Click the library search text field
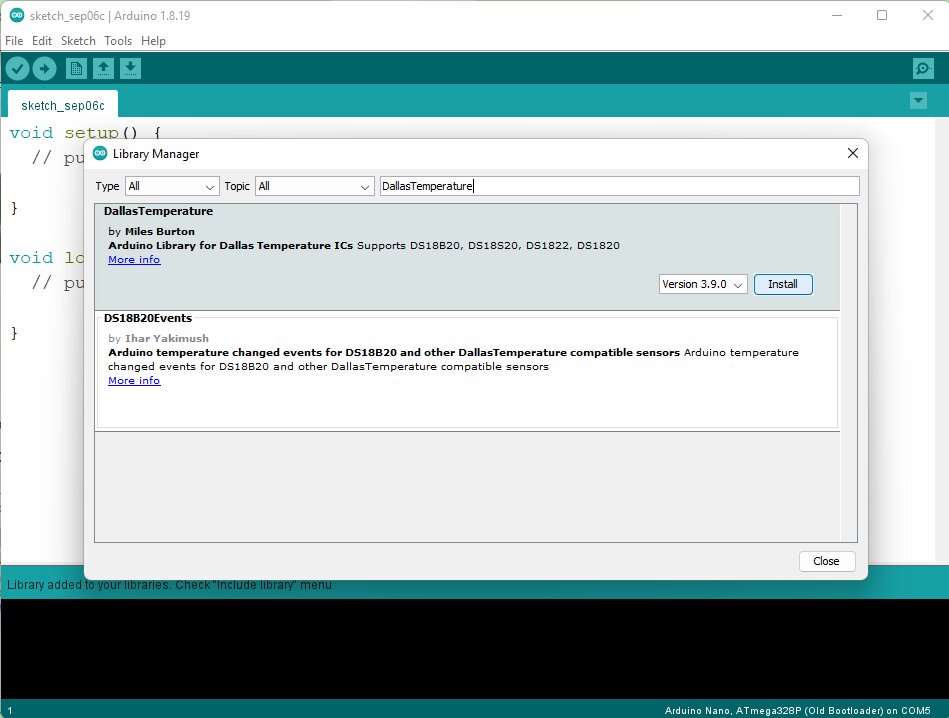 (x=619, y=186)
